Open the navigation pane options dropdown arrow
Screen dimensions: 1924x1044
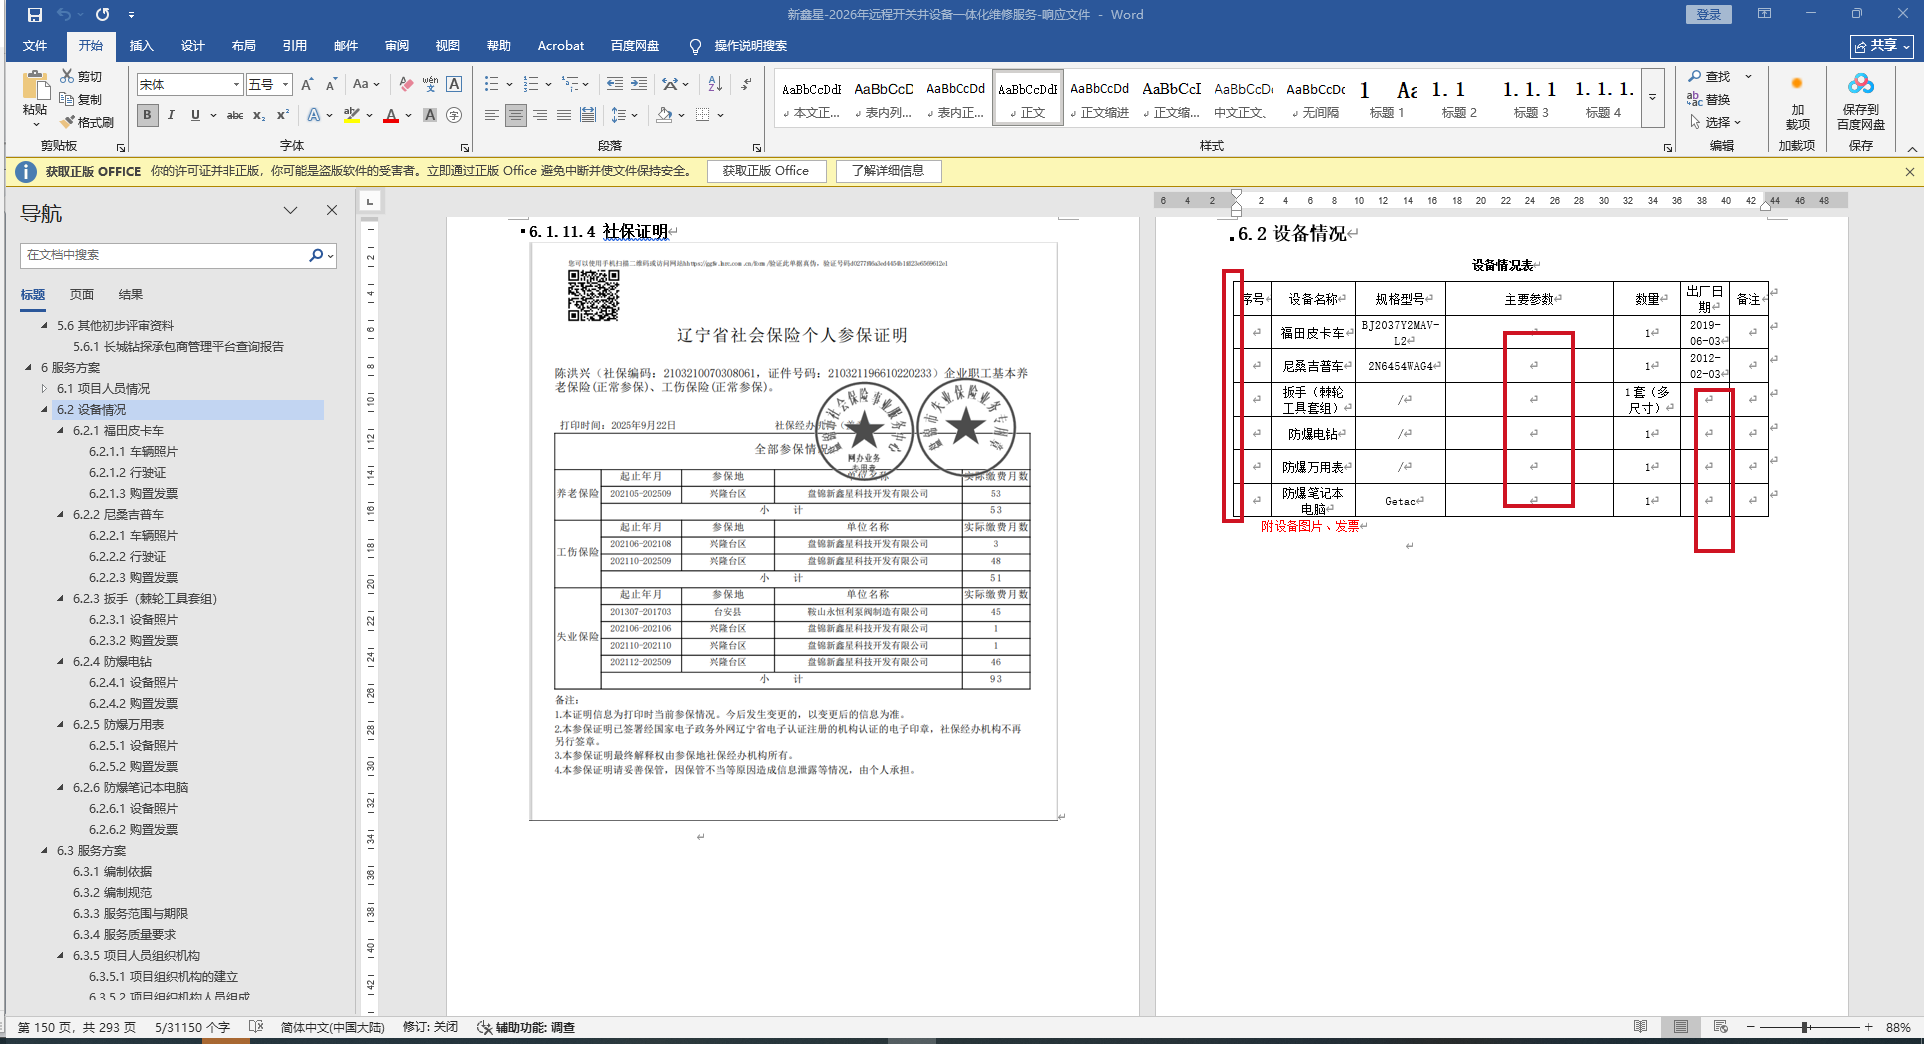pyautogui.click(x=290, y=210)
